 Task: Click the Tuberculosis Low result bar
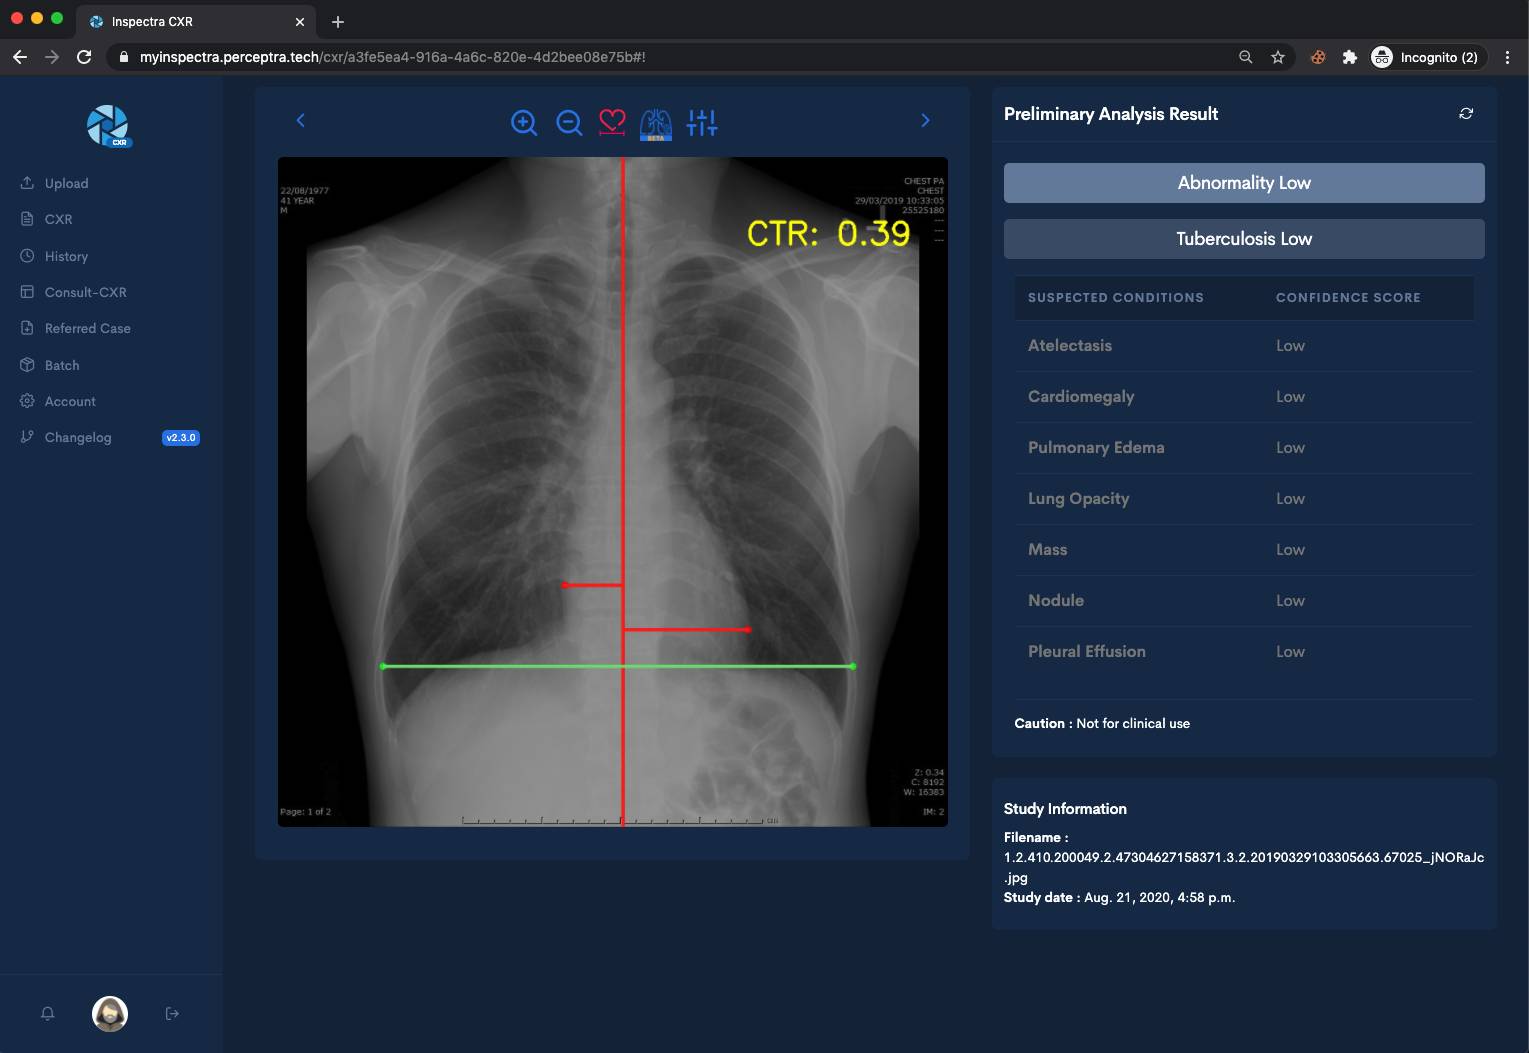pyautogui.click(x=1243, y=239)
